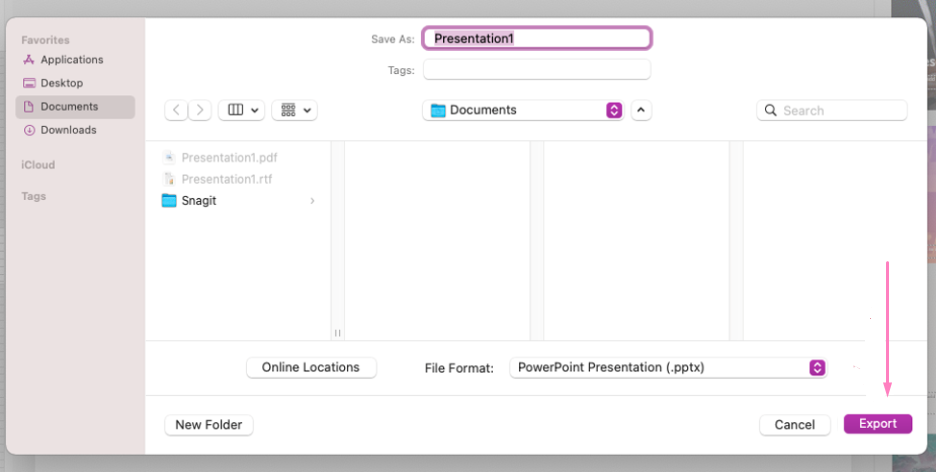Create a New Folder
This screenshot has height=472, width=936.
(208, 425)
